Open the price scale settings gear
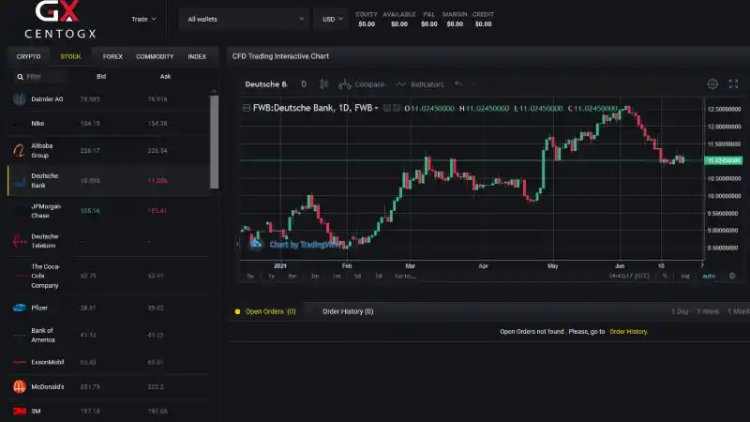The height and width of the screenshot is (422, 750). [732, 276]
